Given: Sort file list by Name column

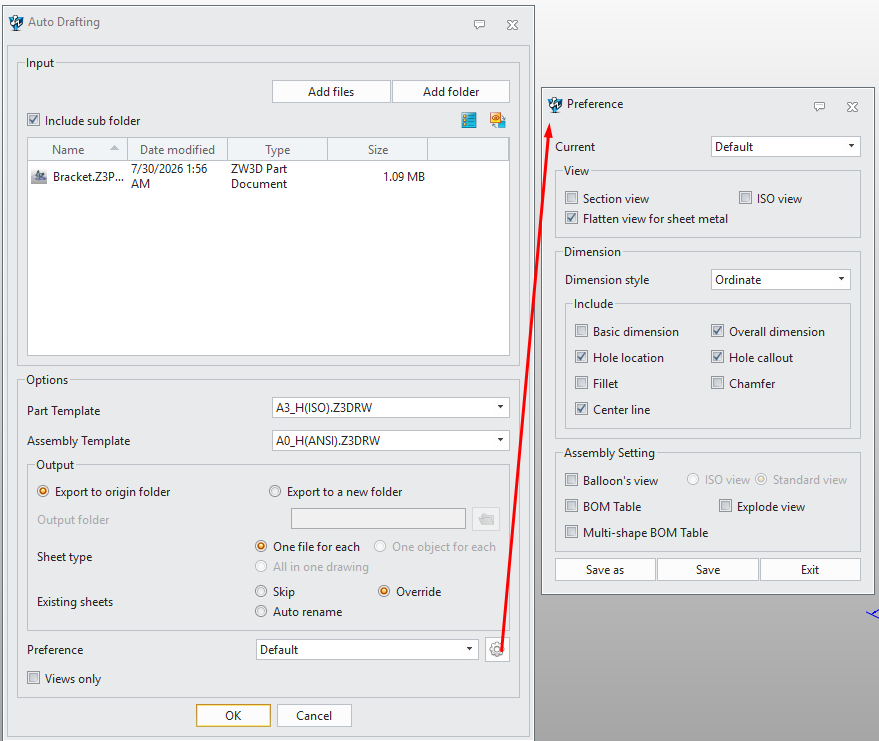Looking at the screenshot, I should tap(77, 150).
